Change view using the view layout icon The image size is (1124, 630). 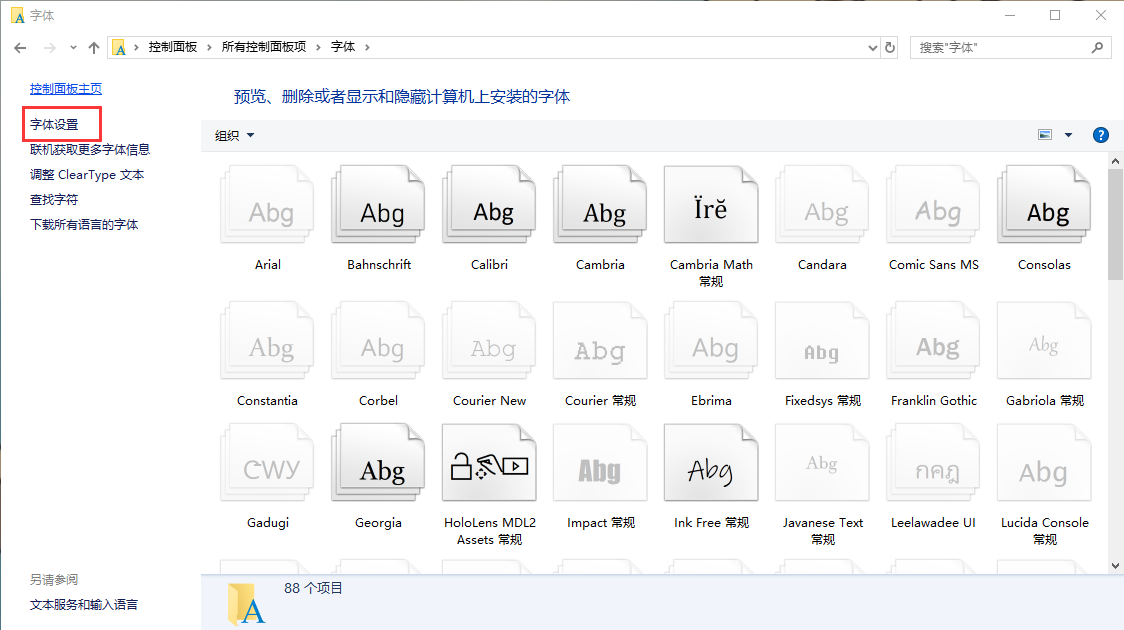[x=1045, y=135]
